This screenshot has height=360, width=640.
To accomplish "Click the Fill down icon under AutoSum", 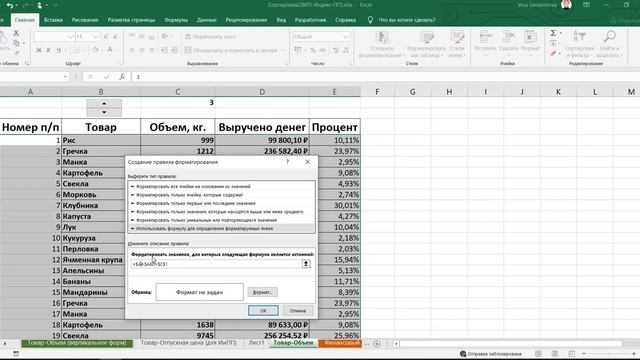I will pyautogui.click(x=553, y=43).
